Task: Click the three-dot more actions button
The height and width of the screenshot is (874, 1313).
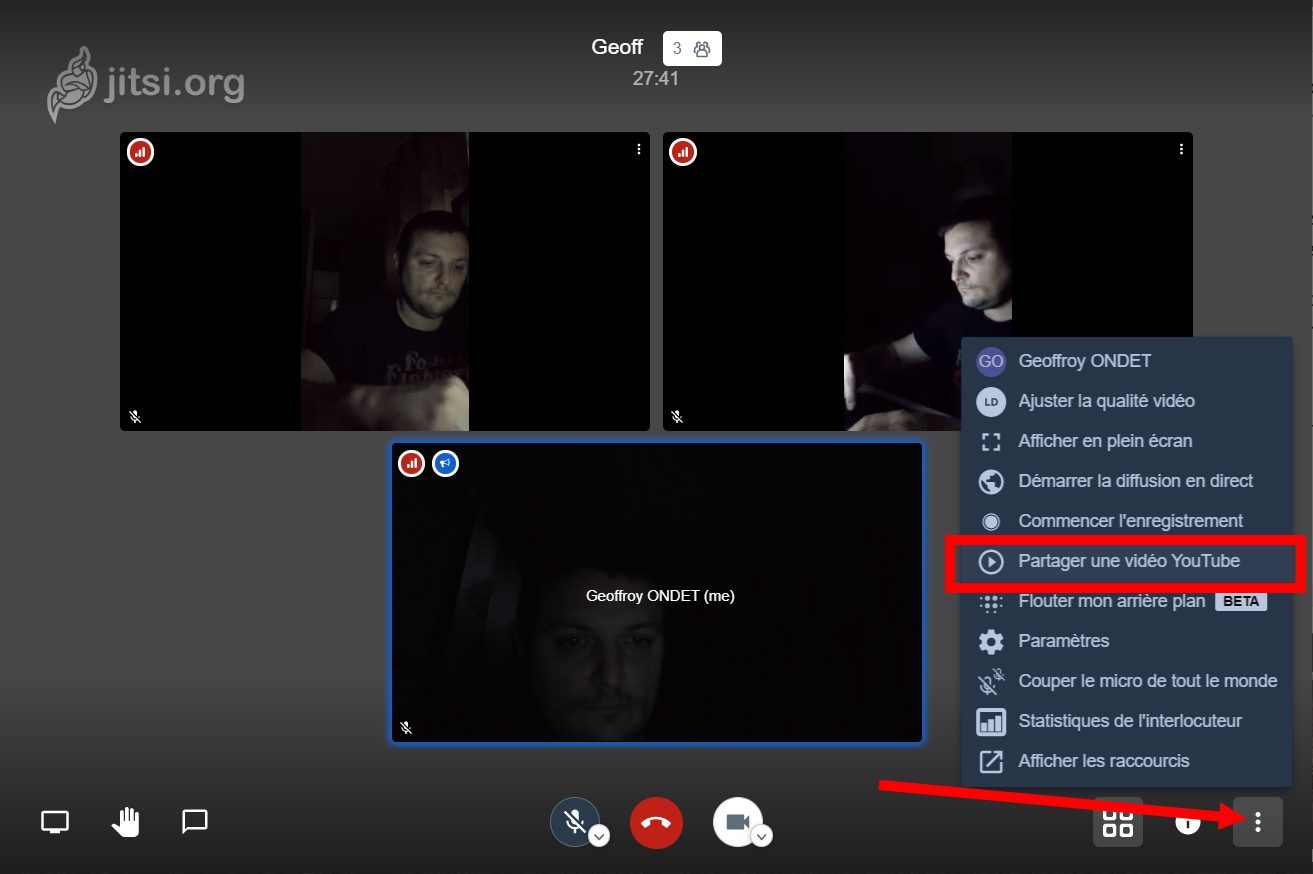Action: point(1258,822)
